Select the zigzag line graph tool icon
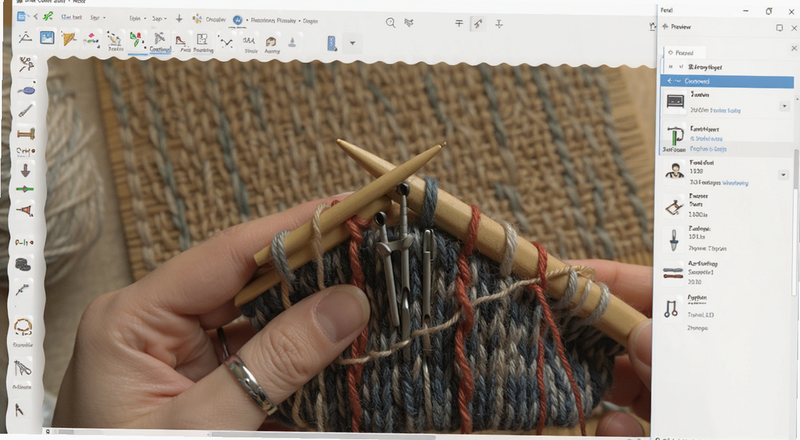Screen dimensions: 800x440 (x=225, y=42)
